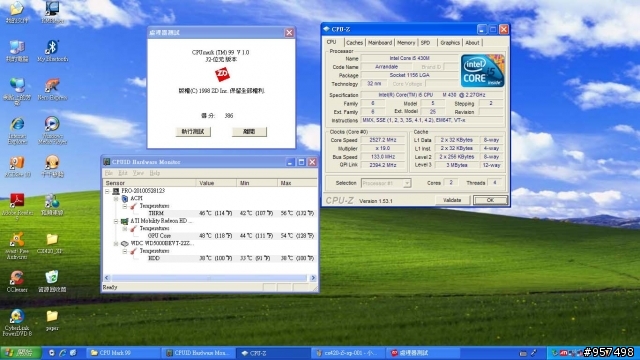Screen dimensions: 640x360
Task: Open the Edit menu in Hardware Monitor
Action: 123,173
